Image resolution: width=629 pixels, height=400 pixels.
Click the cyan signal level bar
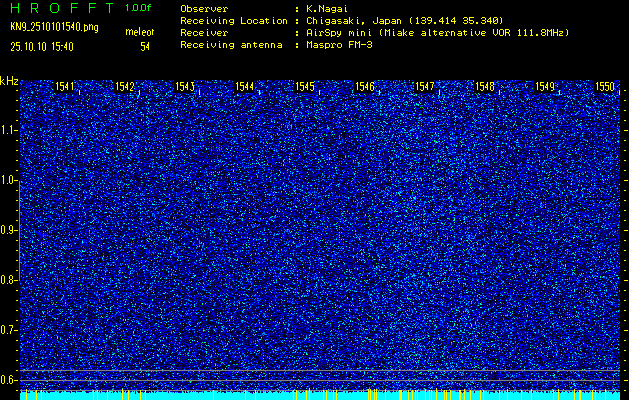pyautogui.click(x=320, y=396)
